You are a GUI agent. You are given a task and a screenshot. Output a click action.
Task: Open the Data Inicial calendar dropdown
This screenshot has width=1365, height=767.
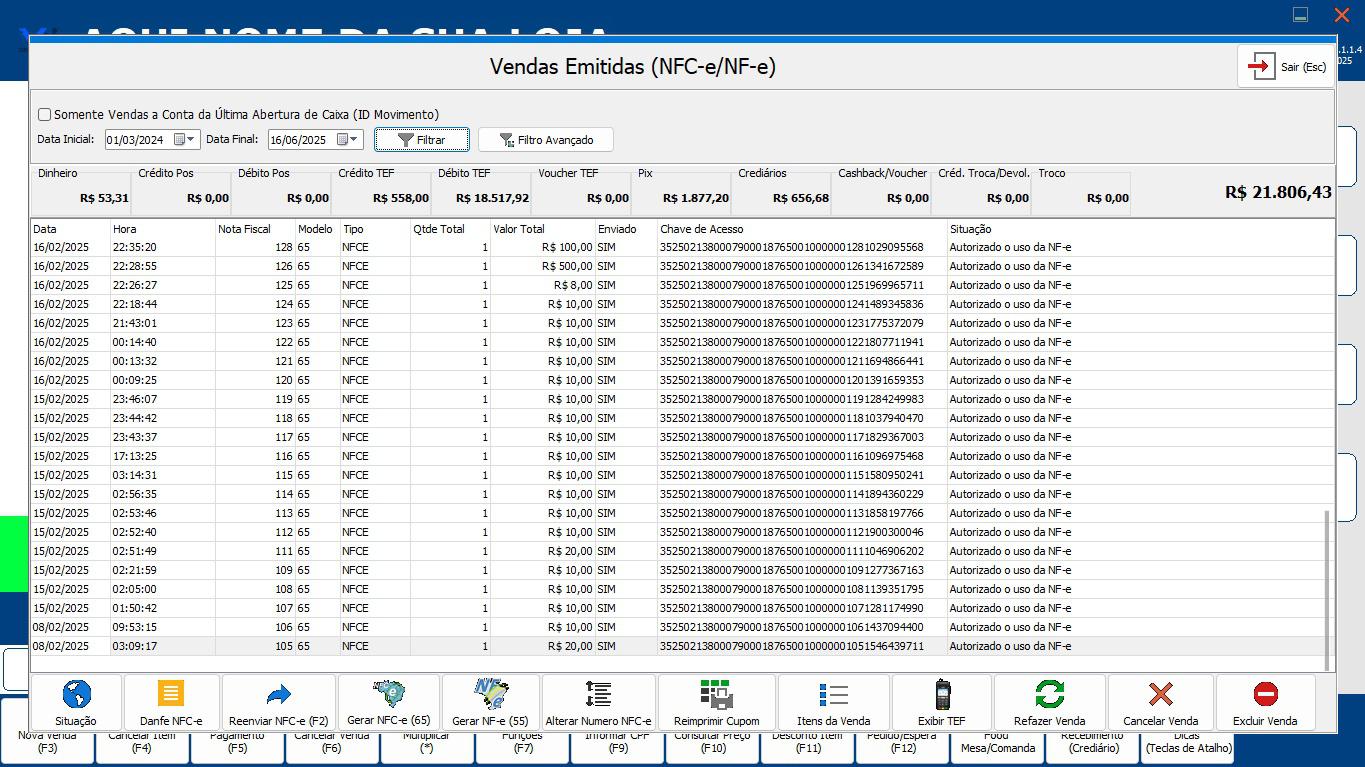click(x=185, y=140)
